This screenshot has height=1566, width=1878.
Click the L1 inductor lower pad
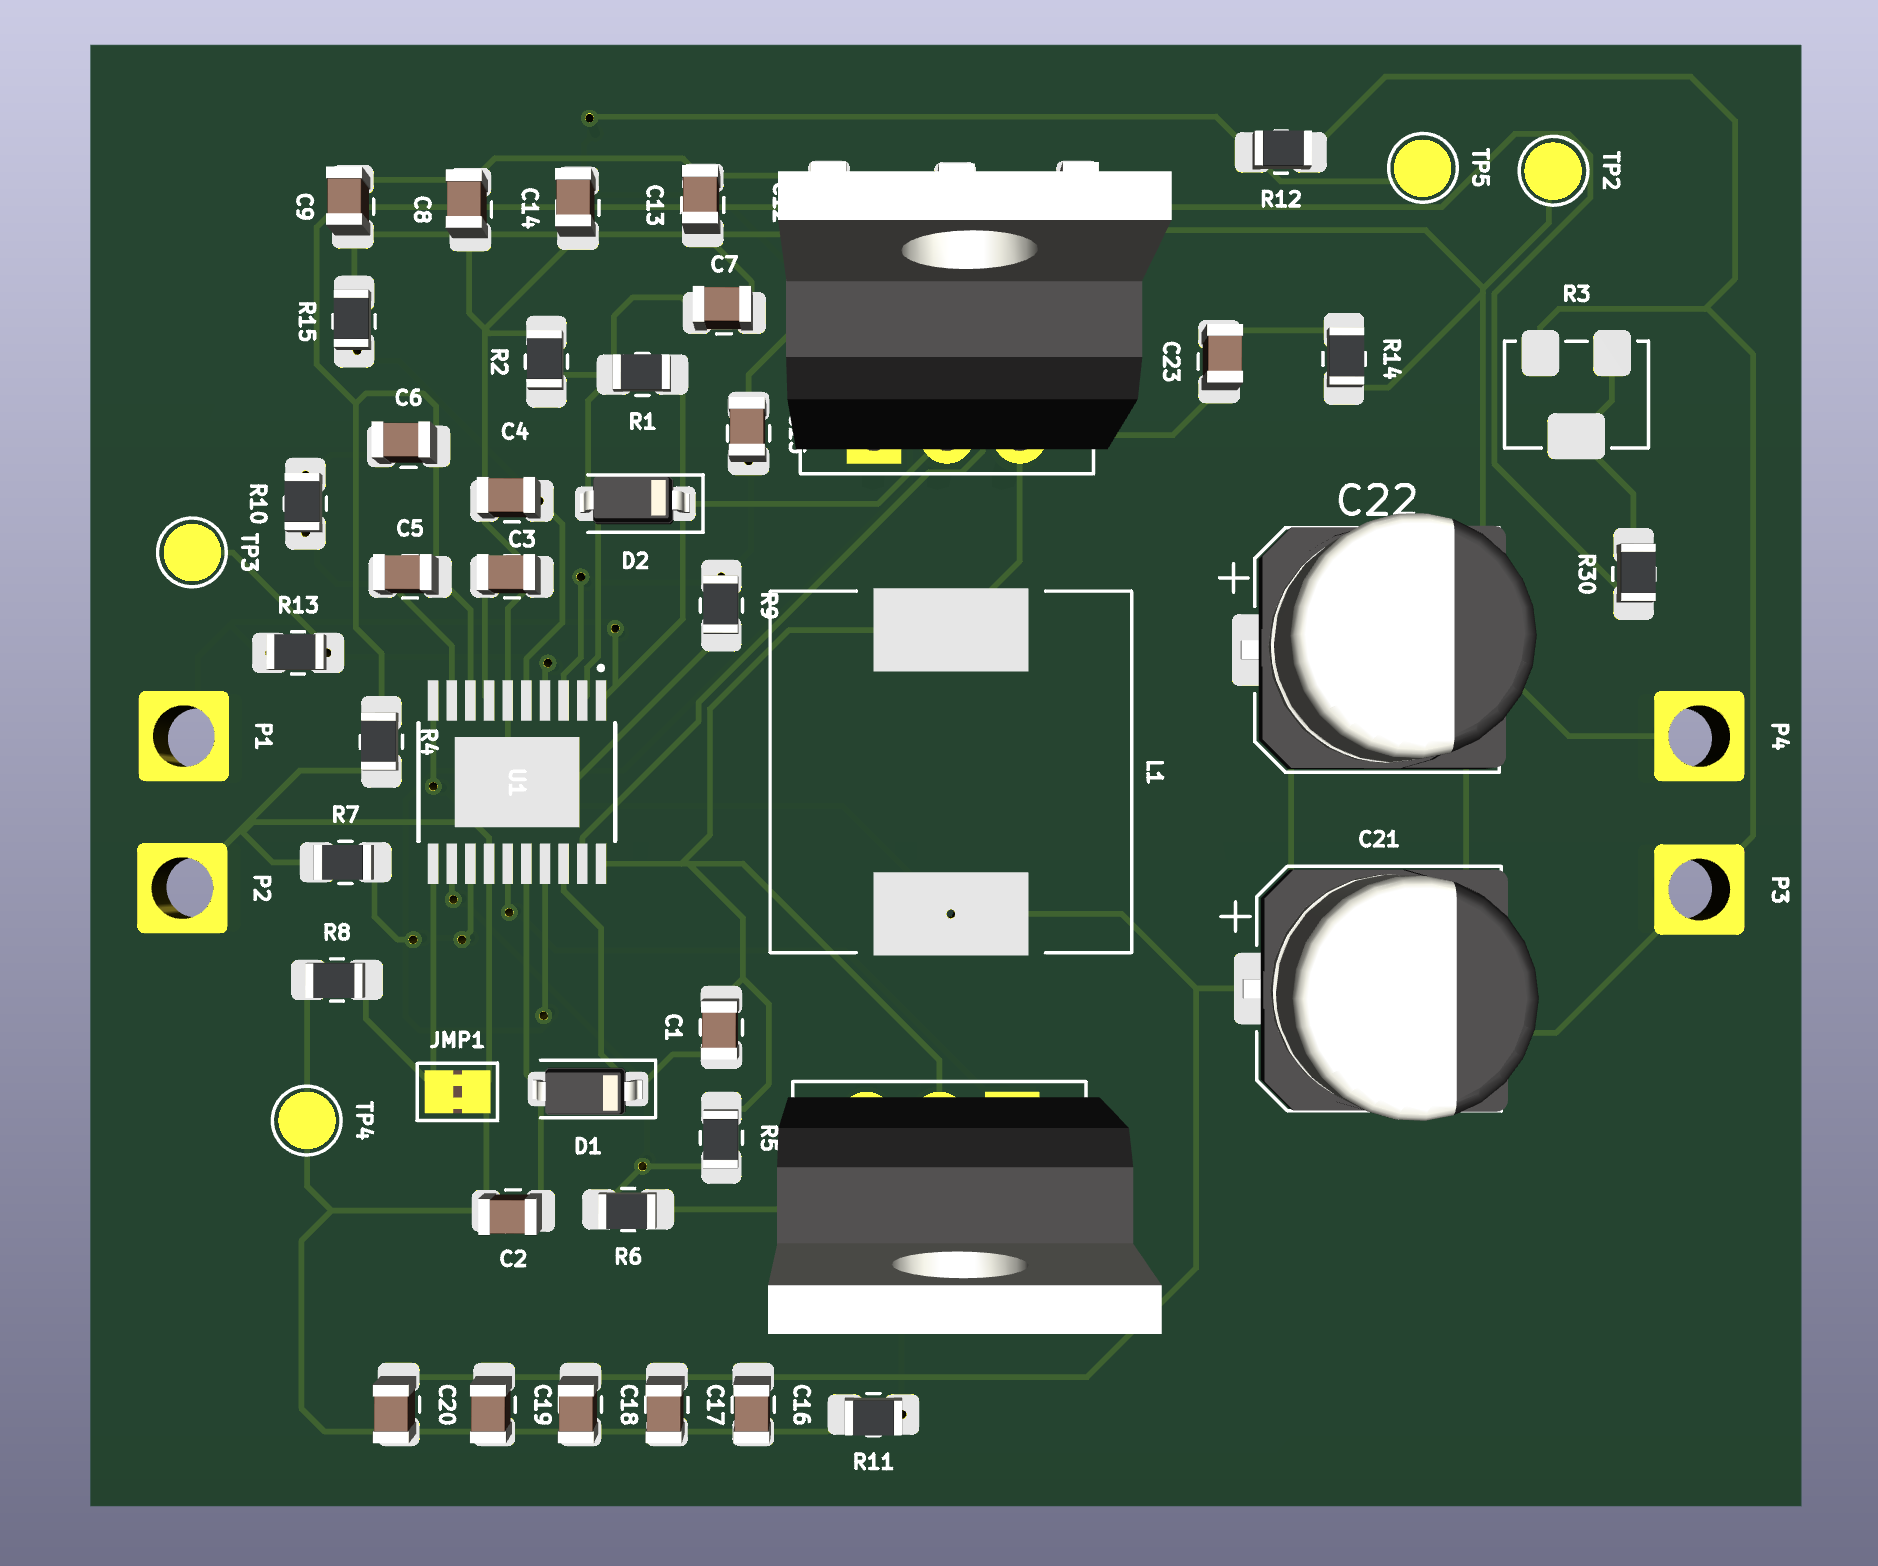click(950, 913)
